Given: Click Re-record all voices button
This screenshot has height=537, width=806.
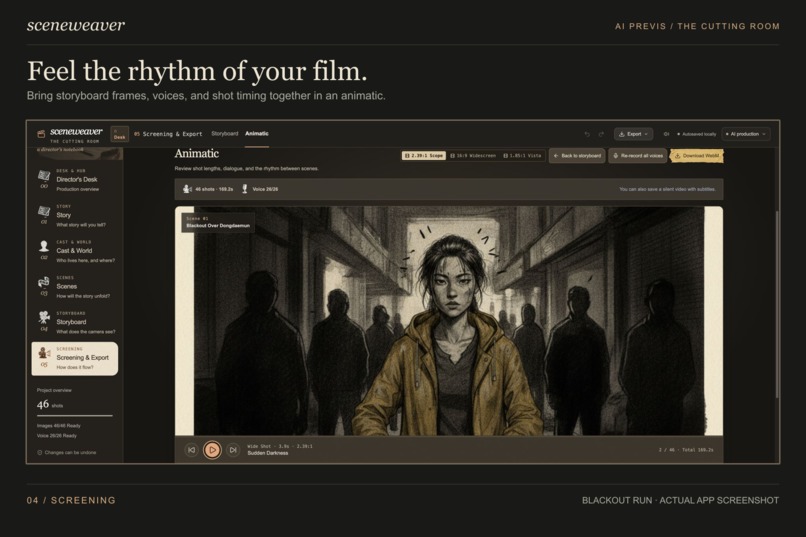Looking at the screenshot, I should (x=637, y=156).
